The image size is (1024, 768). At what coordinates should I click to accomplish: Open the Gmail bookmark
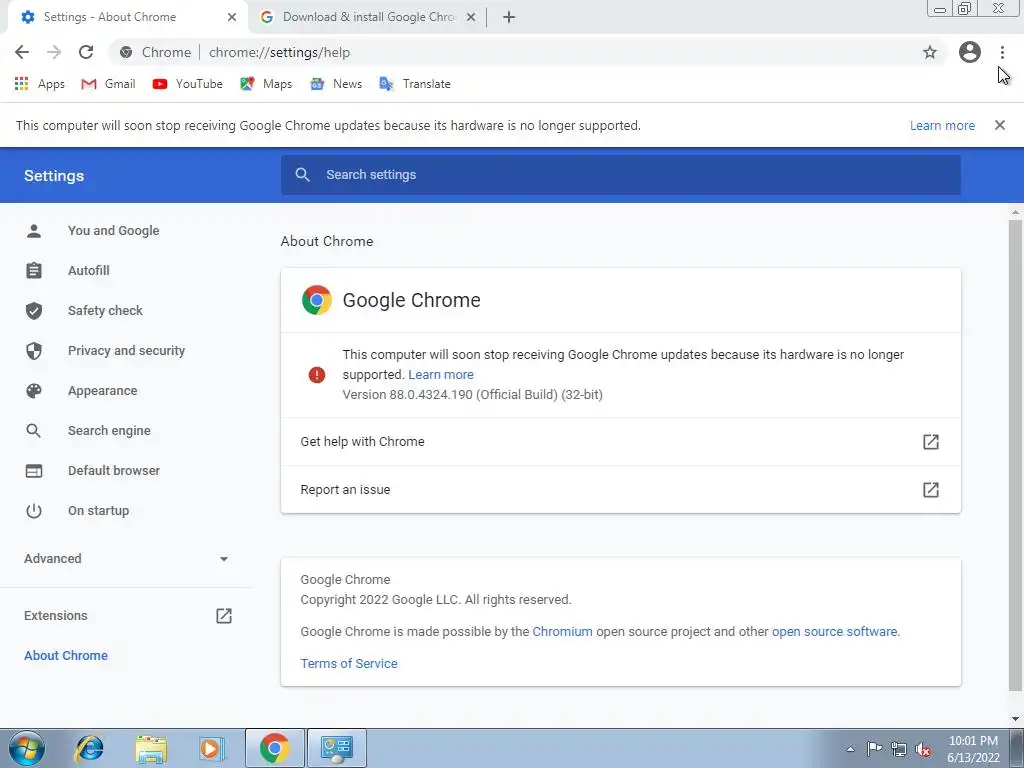108,84
